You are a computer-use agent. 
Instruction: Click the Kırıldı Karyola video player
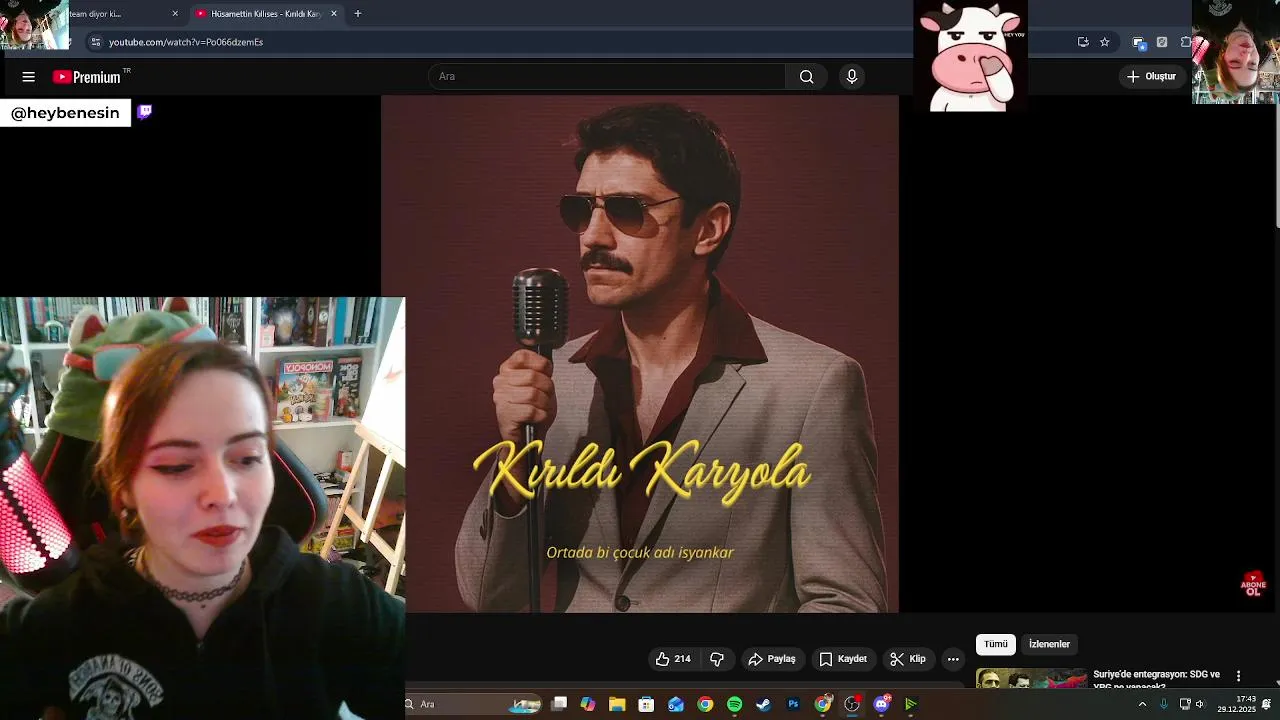640,354
